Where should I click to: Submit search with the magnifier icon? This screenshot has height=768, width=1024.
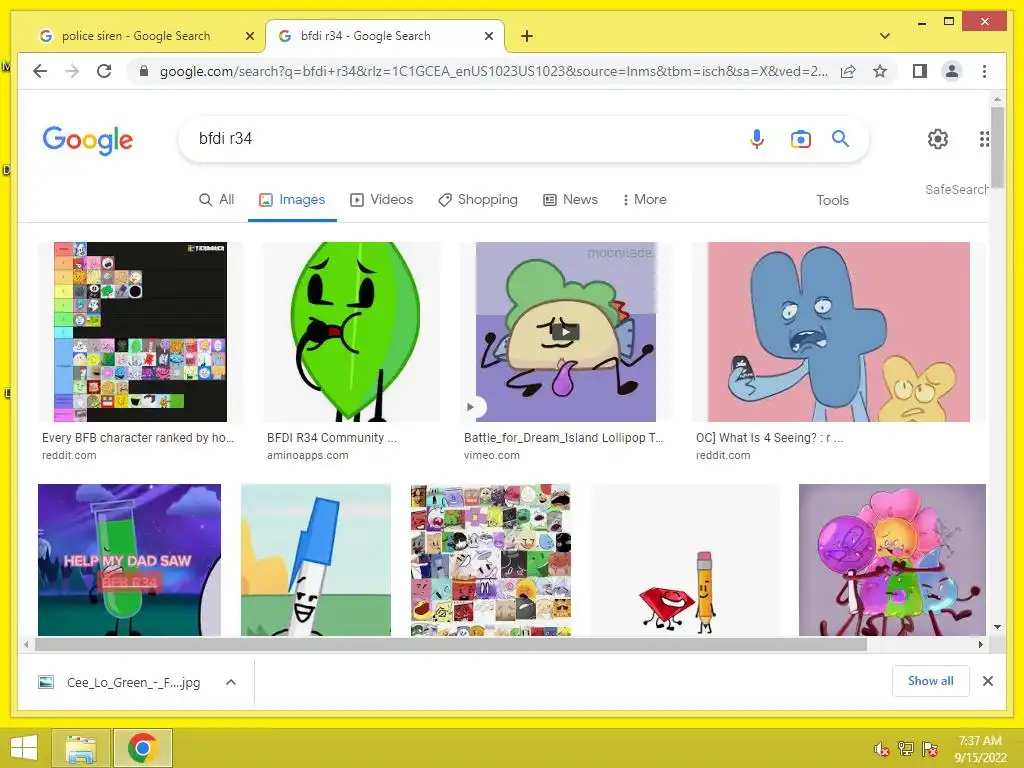tap(840, 138)
